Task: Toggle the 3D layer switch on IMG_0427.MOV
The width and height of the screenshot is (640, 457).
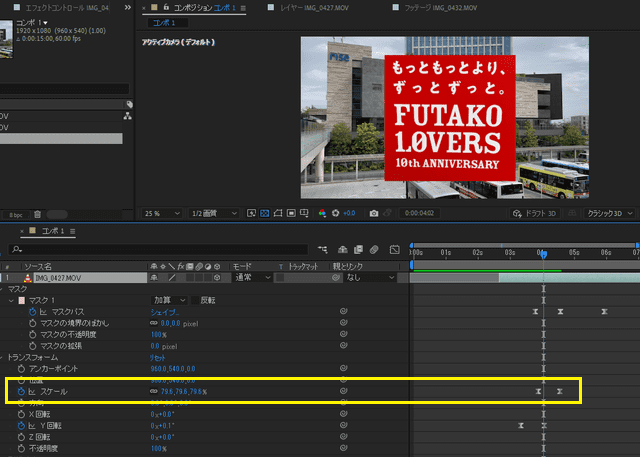Action: [217, 277]
